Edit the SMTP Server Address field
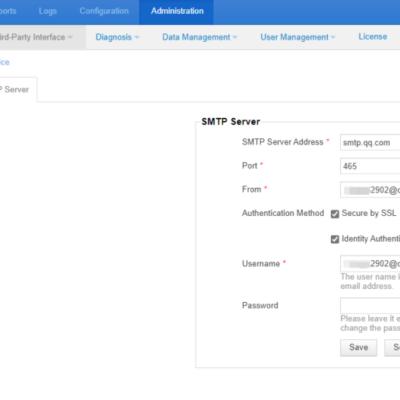This screenshot has width=400, height=400. pyautogui.click(x=370, y=143)
